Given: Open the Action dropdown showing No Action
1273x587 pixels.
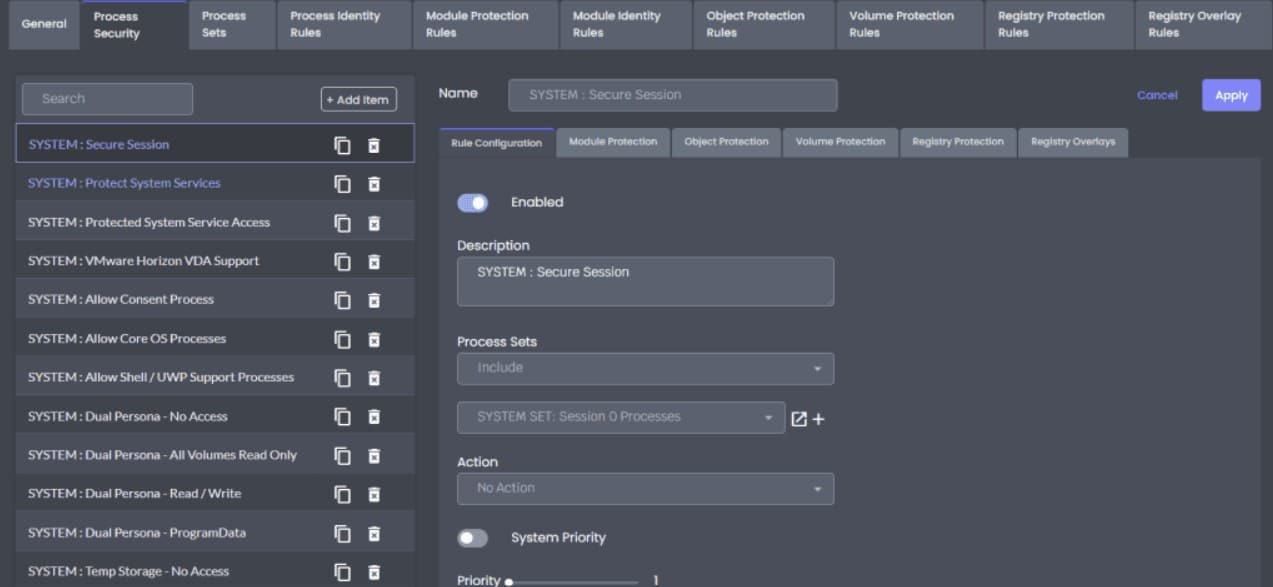Looking at the screenshot, I should click(x=645, y=488).
